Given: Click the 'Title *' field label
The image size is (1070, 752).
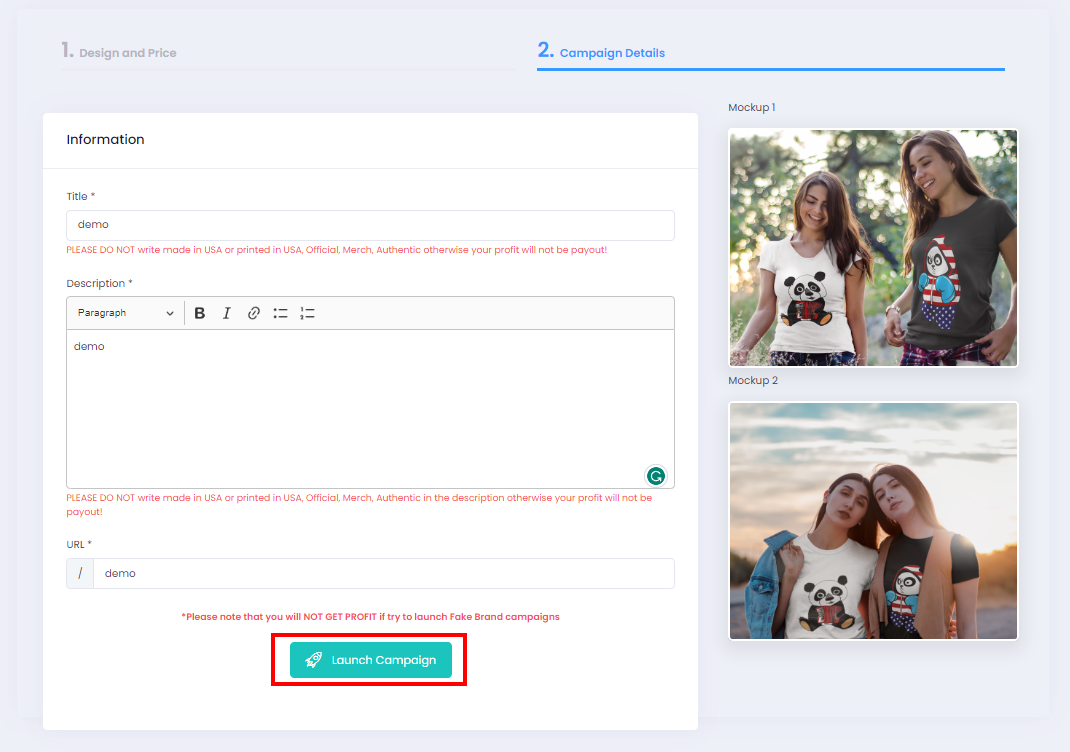Looking at the screenshot, I should (81, 197).
